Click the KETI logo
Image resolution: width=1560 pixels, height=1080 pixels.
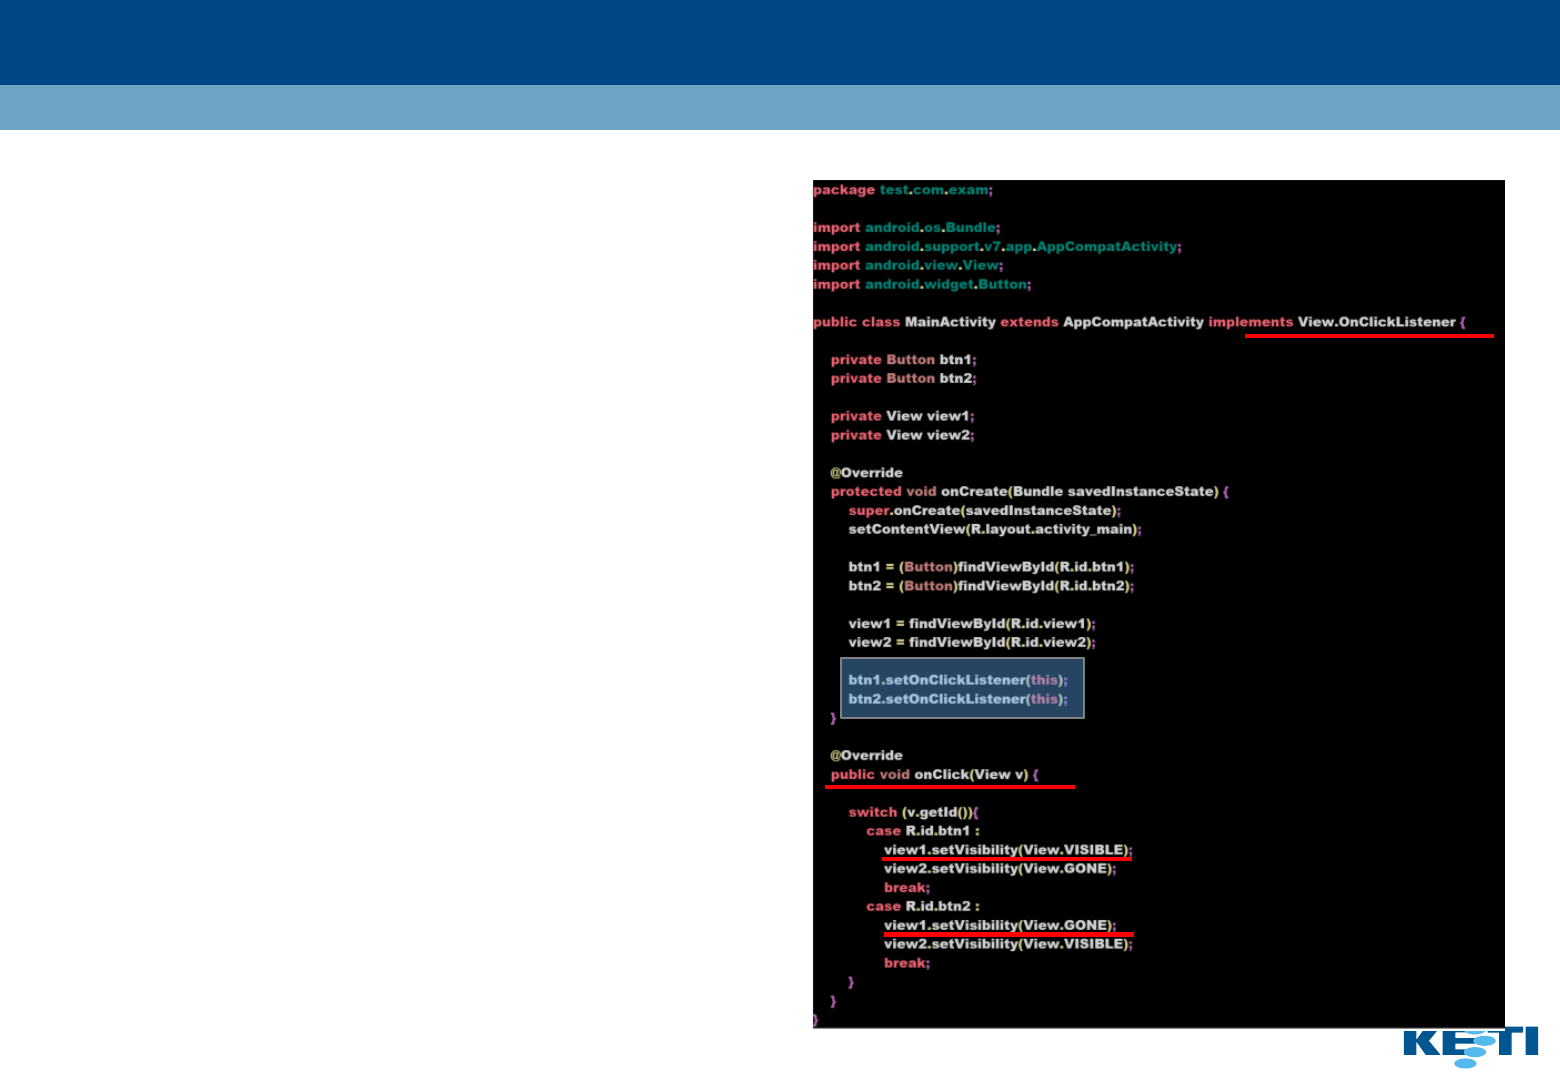pyautogui.click(x=1471, y=1046)
